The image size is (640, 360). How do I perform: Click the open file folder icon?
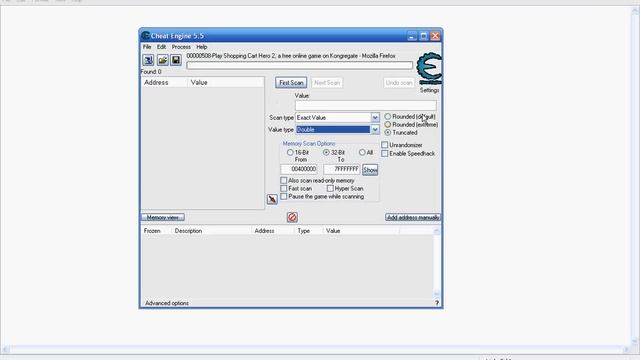pos(162,60)
